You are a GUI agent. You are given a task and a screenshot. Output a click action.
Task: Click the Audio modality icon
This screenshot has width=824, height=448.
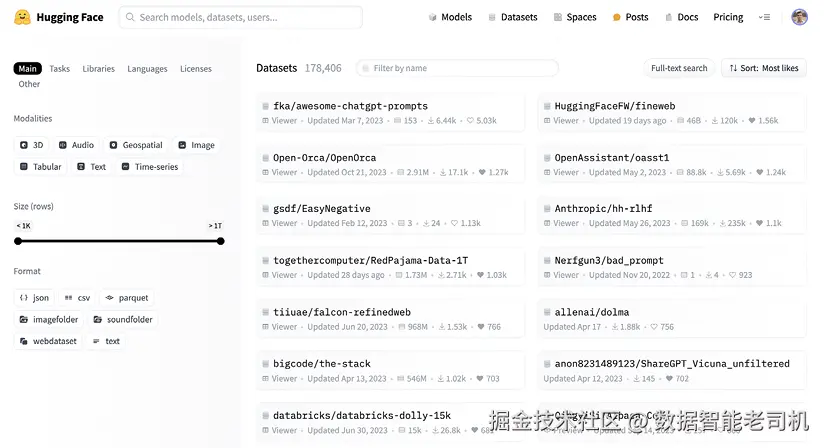63,145
